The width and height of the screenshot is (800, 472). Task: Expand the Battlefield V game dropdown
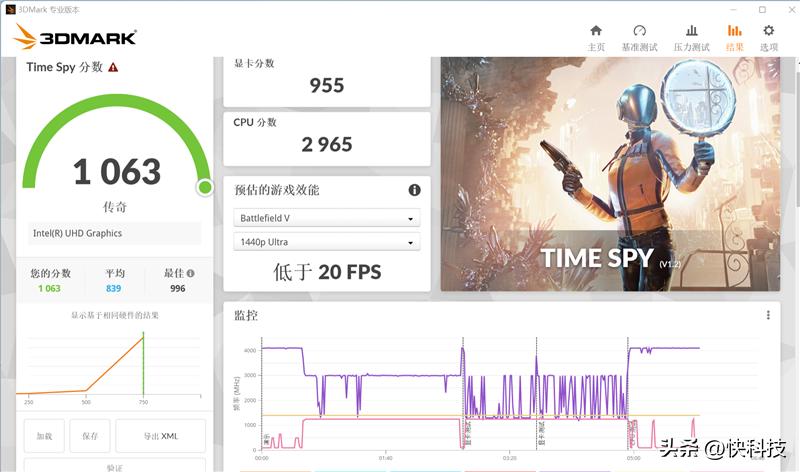pyautogui.click(x=327, y=218)
